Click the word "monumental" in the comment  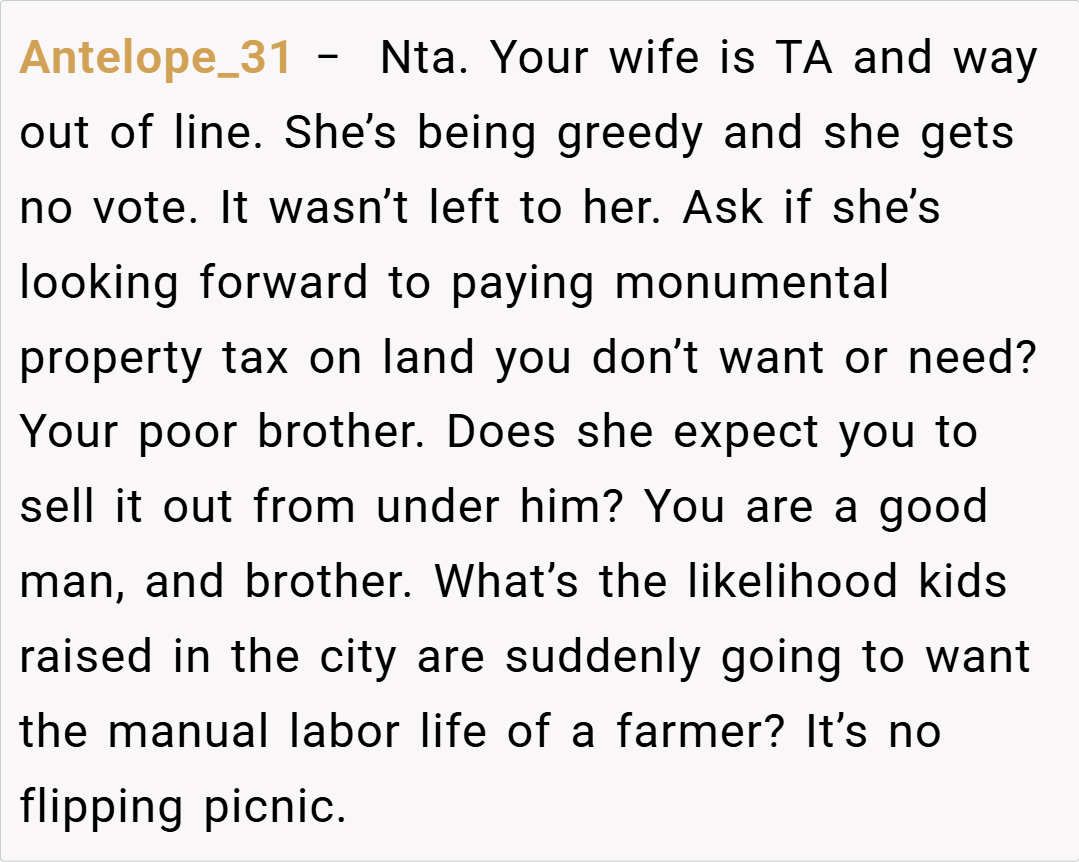pos(751,283)
